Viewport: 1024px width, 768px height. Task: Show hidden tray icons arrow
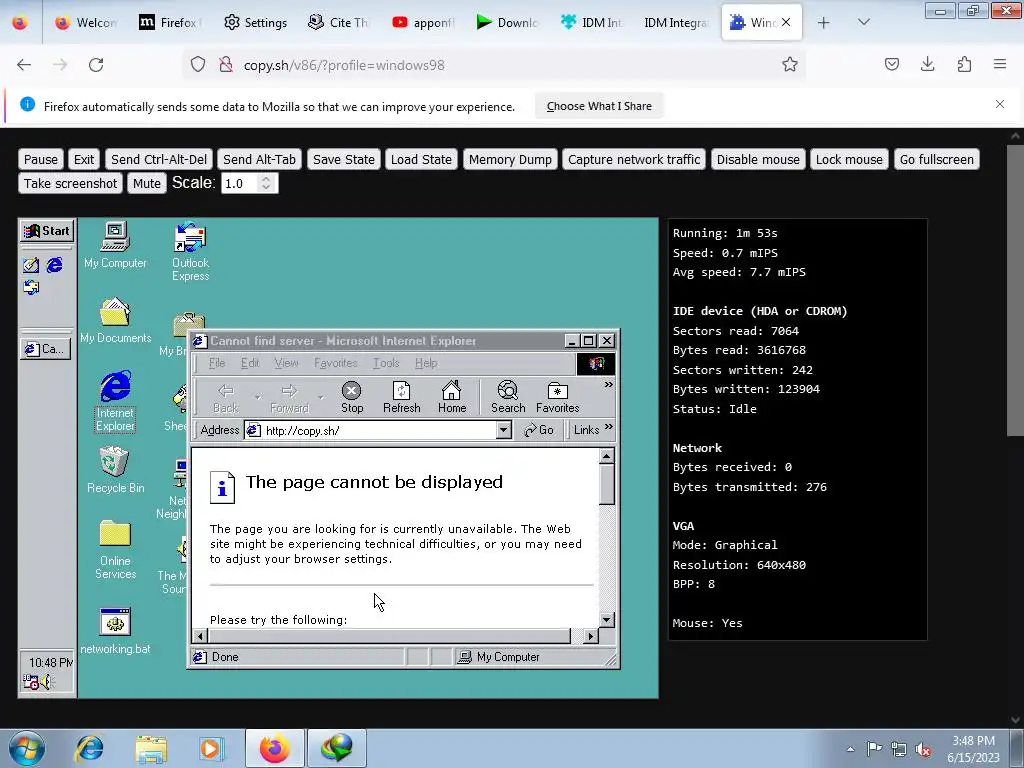pos(850,749)
